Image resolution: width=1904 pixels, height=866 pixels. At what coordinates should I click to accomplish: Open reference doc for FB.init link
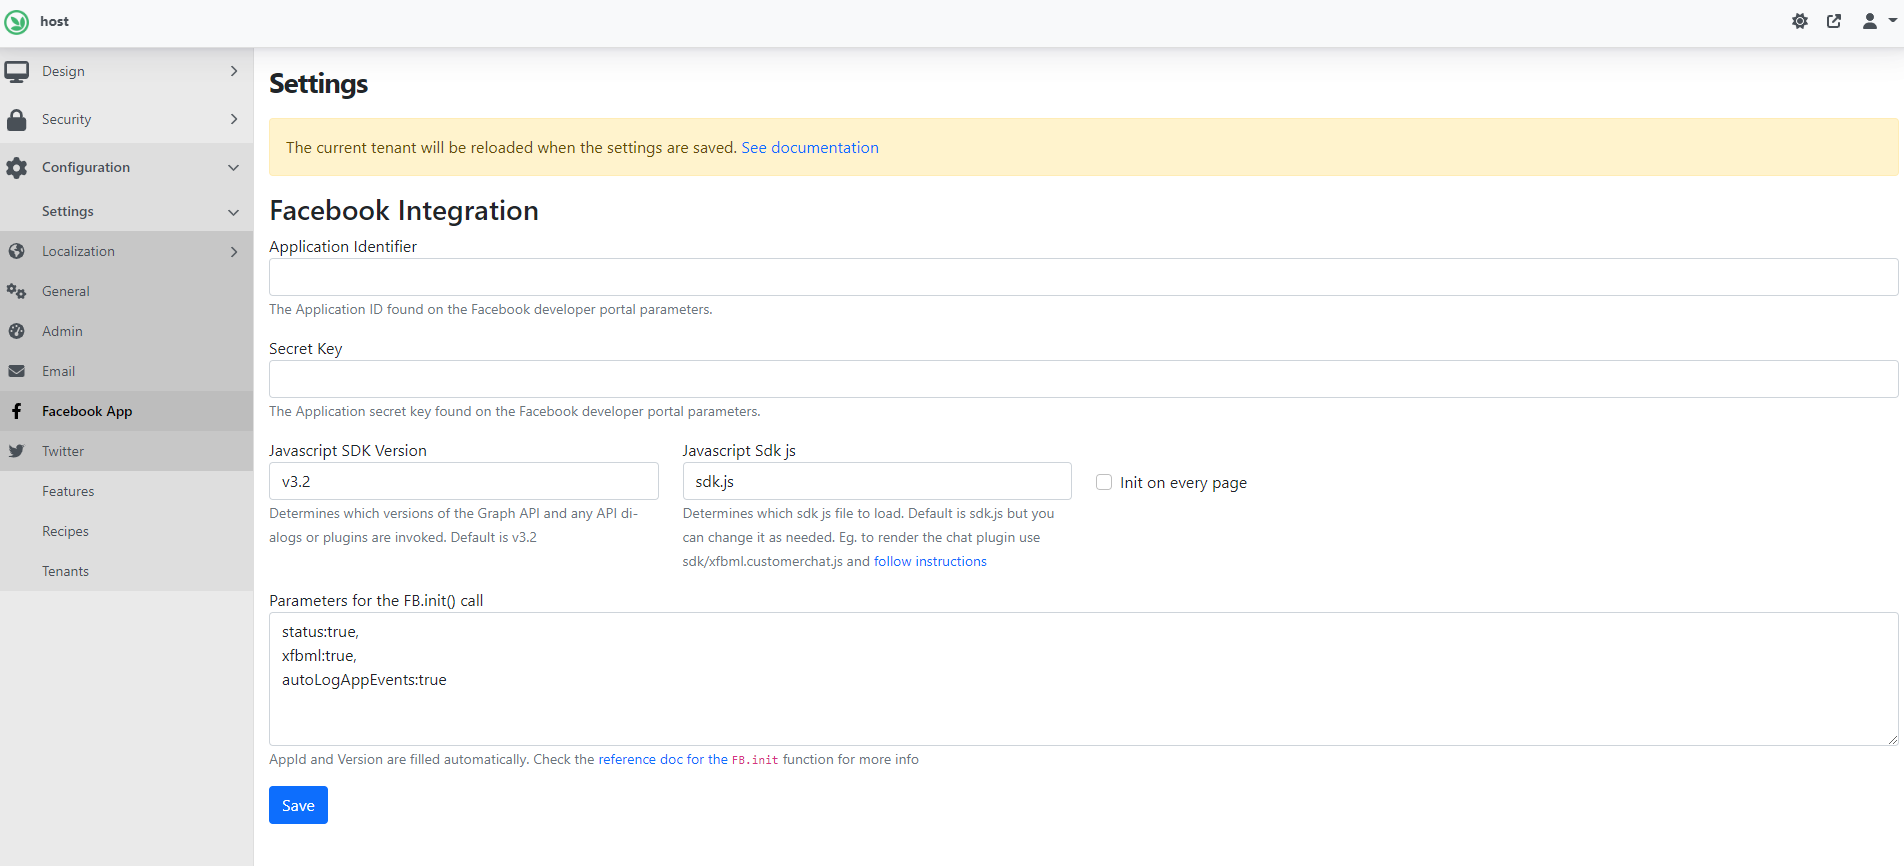[x=688, y=759]
